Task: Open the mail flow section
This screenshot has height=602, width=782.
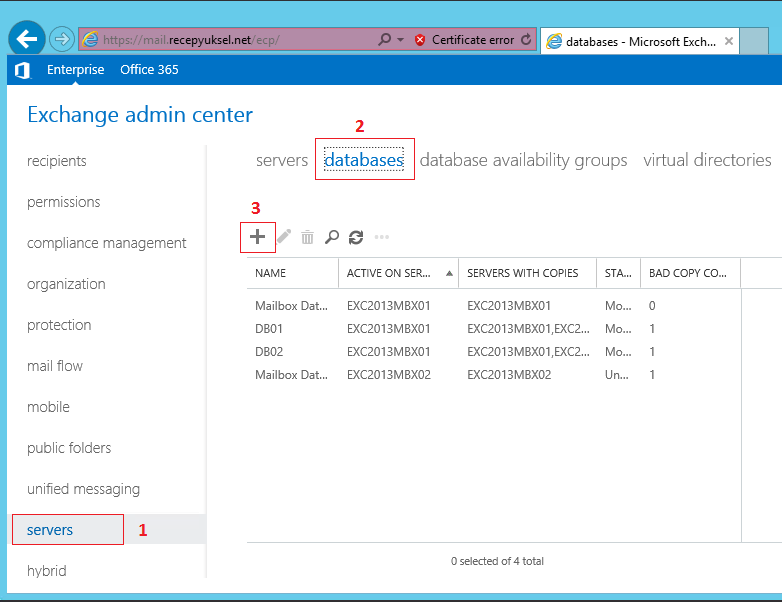Action: coord(55,366)
